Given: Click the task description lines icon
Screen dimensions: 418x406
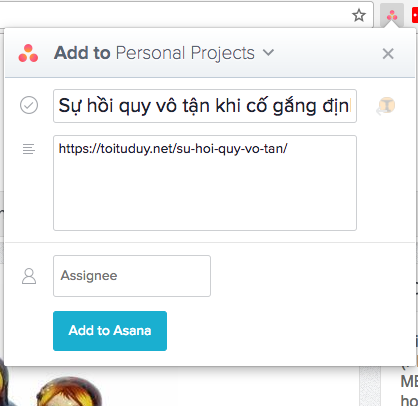Looking at the screenshot, I should point(29,149).
